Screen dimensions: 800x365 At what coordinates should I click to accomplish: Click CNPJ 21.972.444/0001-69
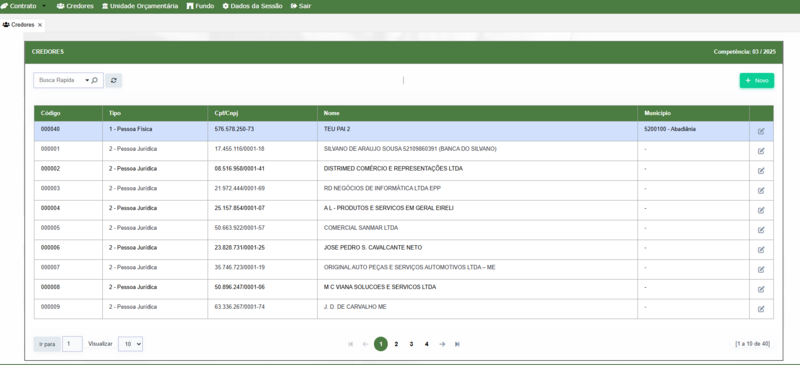[239, 188]
